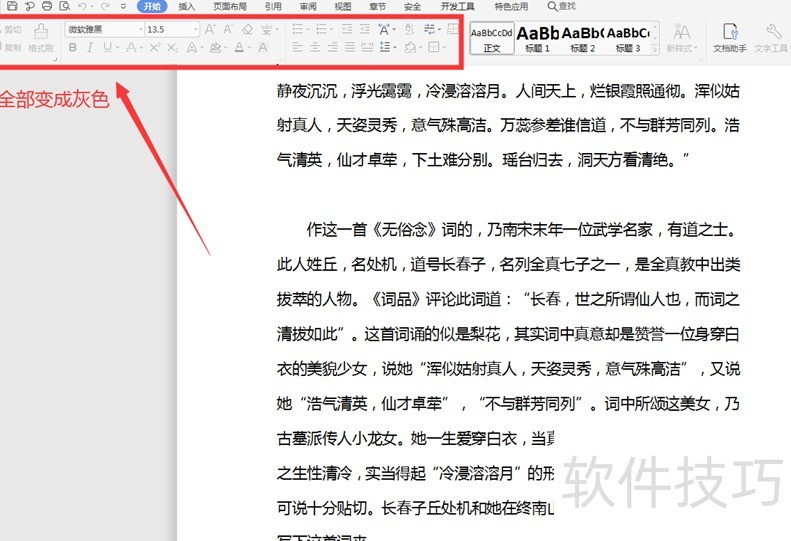Switch to the 开始 ribbon tab
This screenshot has width=791, height=541.
pyautogui.click(x=152, y=6)
